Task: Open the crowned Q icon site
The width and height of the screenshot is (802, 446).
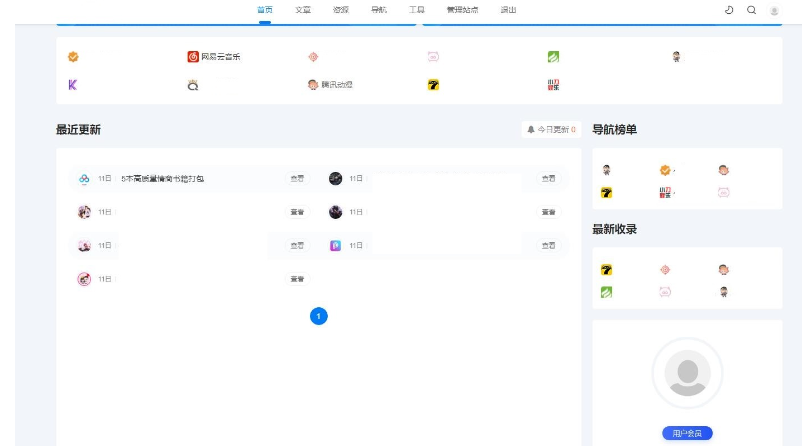Action: (193, 85)
